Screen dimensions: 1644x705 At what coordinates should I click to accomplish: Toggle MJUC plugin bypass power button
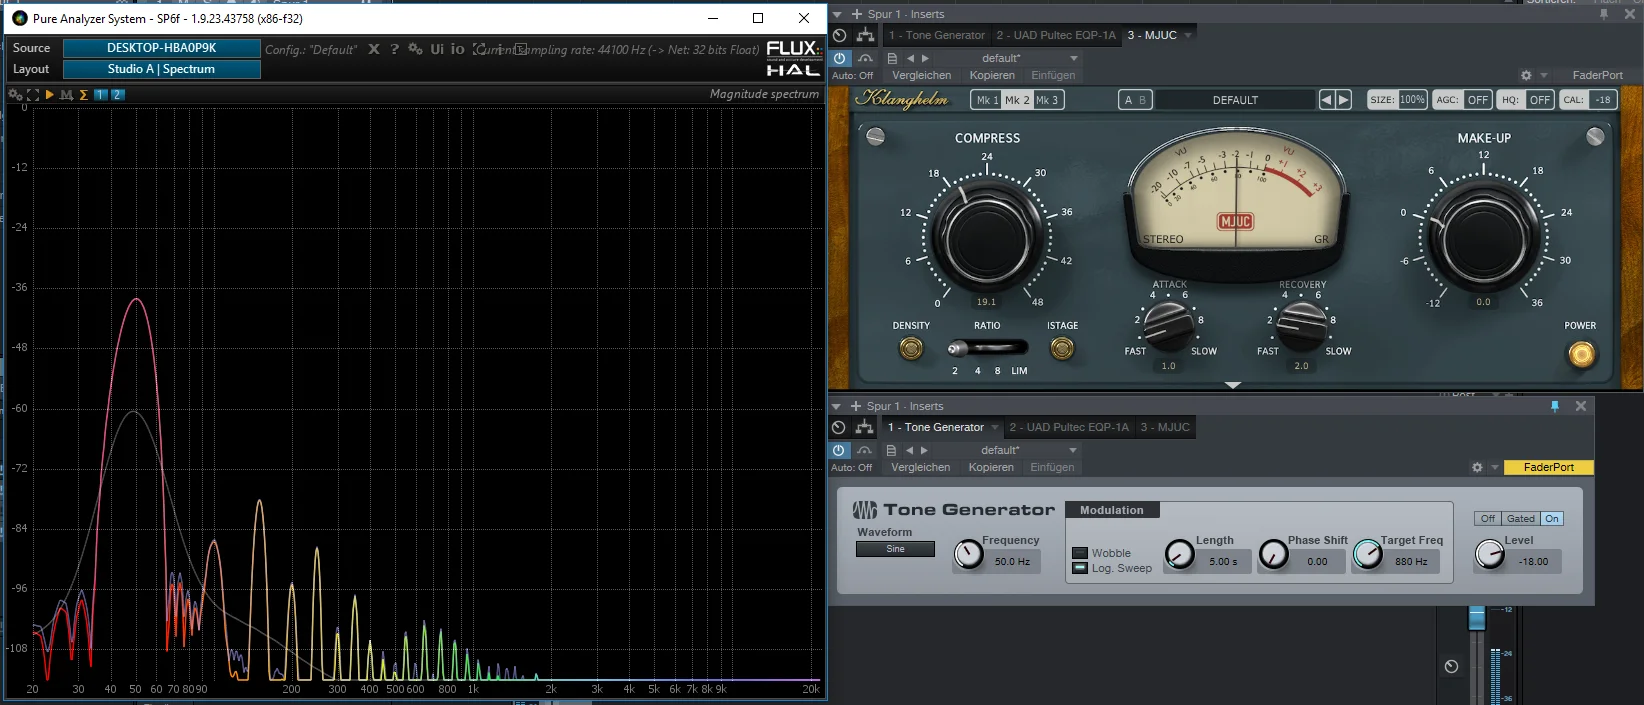pos(839,58)
